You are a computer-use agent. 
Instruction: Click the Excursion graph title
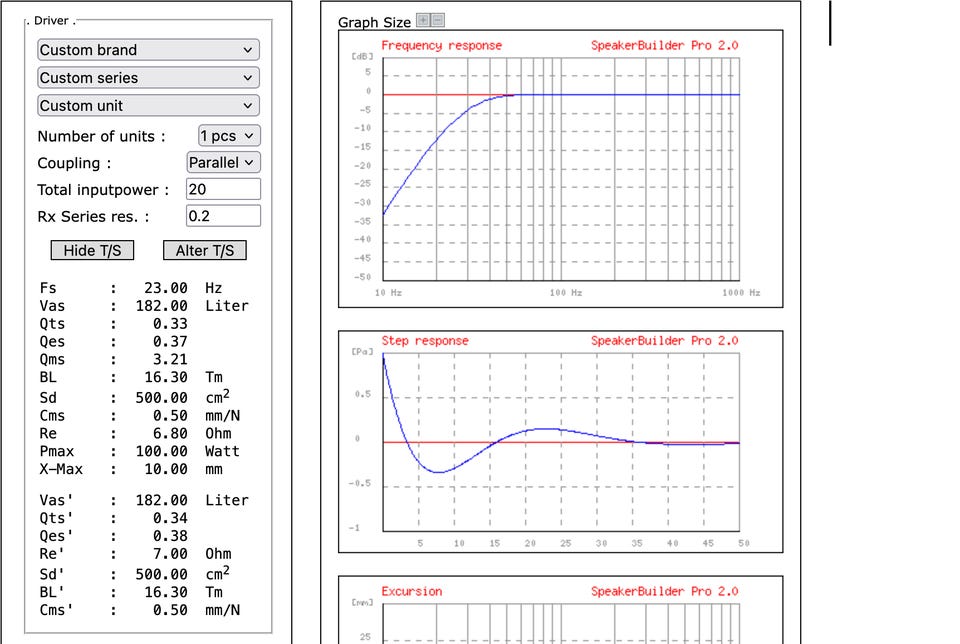click(410, 591)
